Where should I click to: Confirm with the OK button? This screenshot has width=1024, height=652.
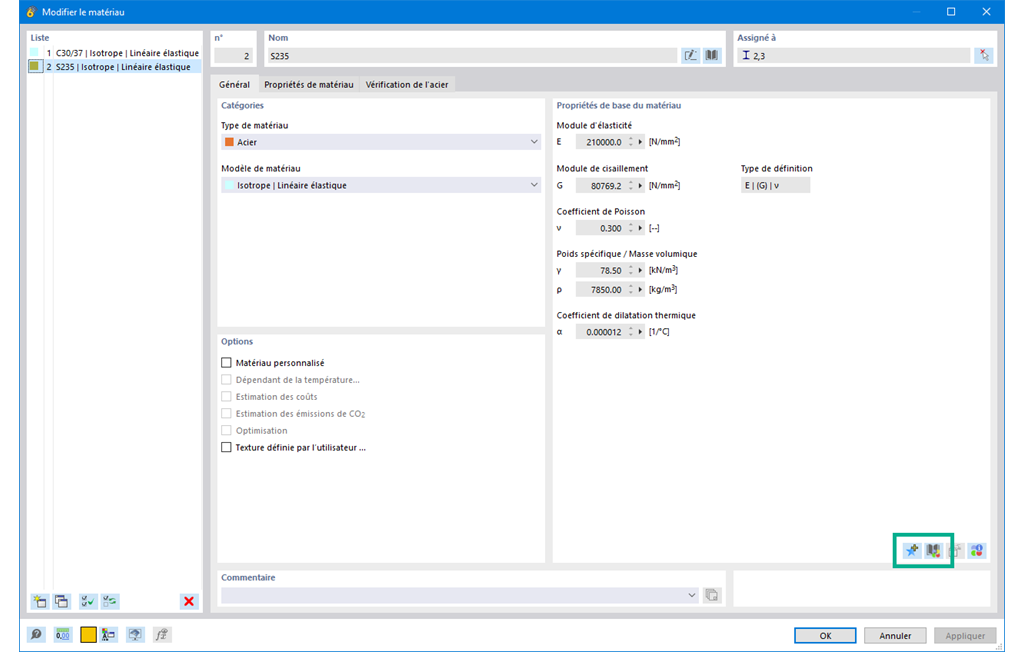pos(825,636)
